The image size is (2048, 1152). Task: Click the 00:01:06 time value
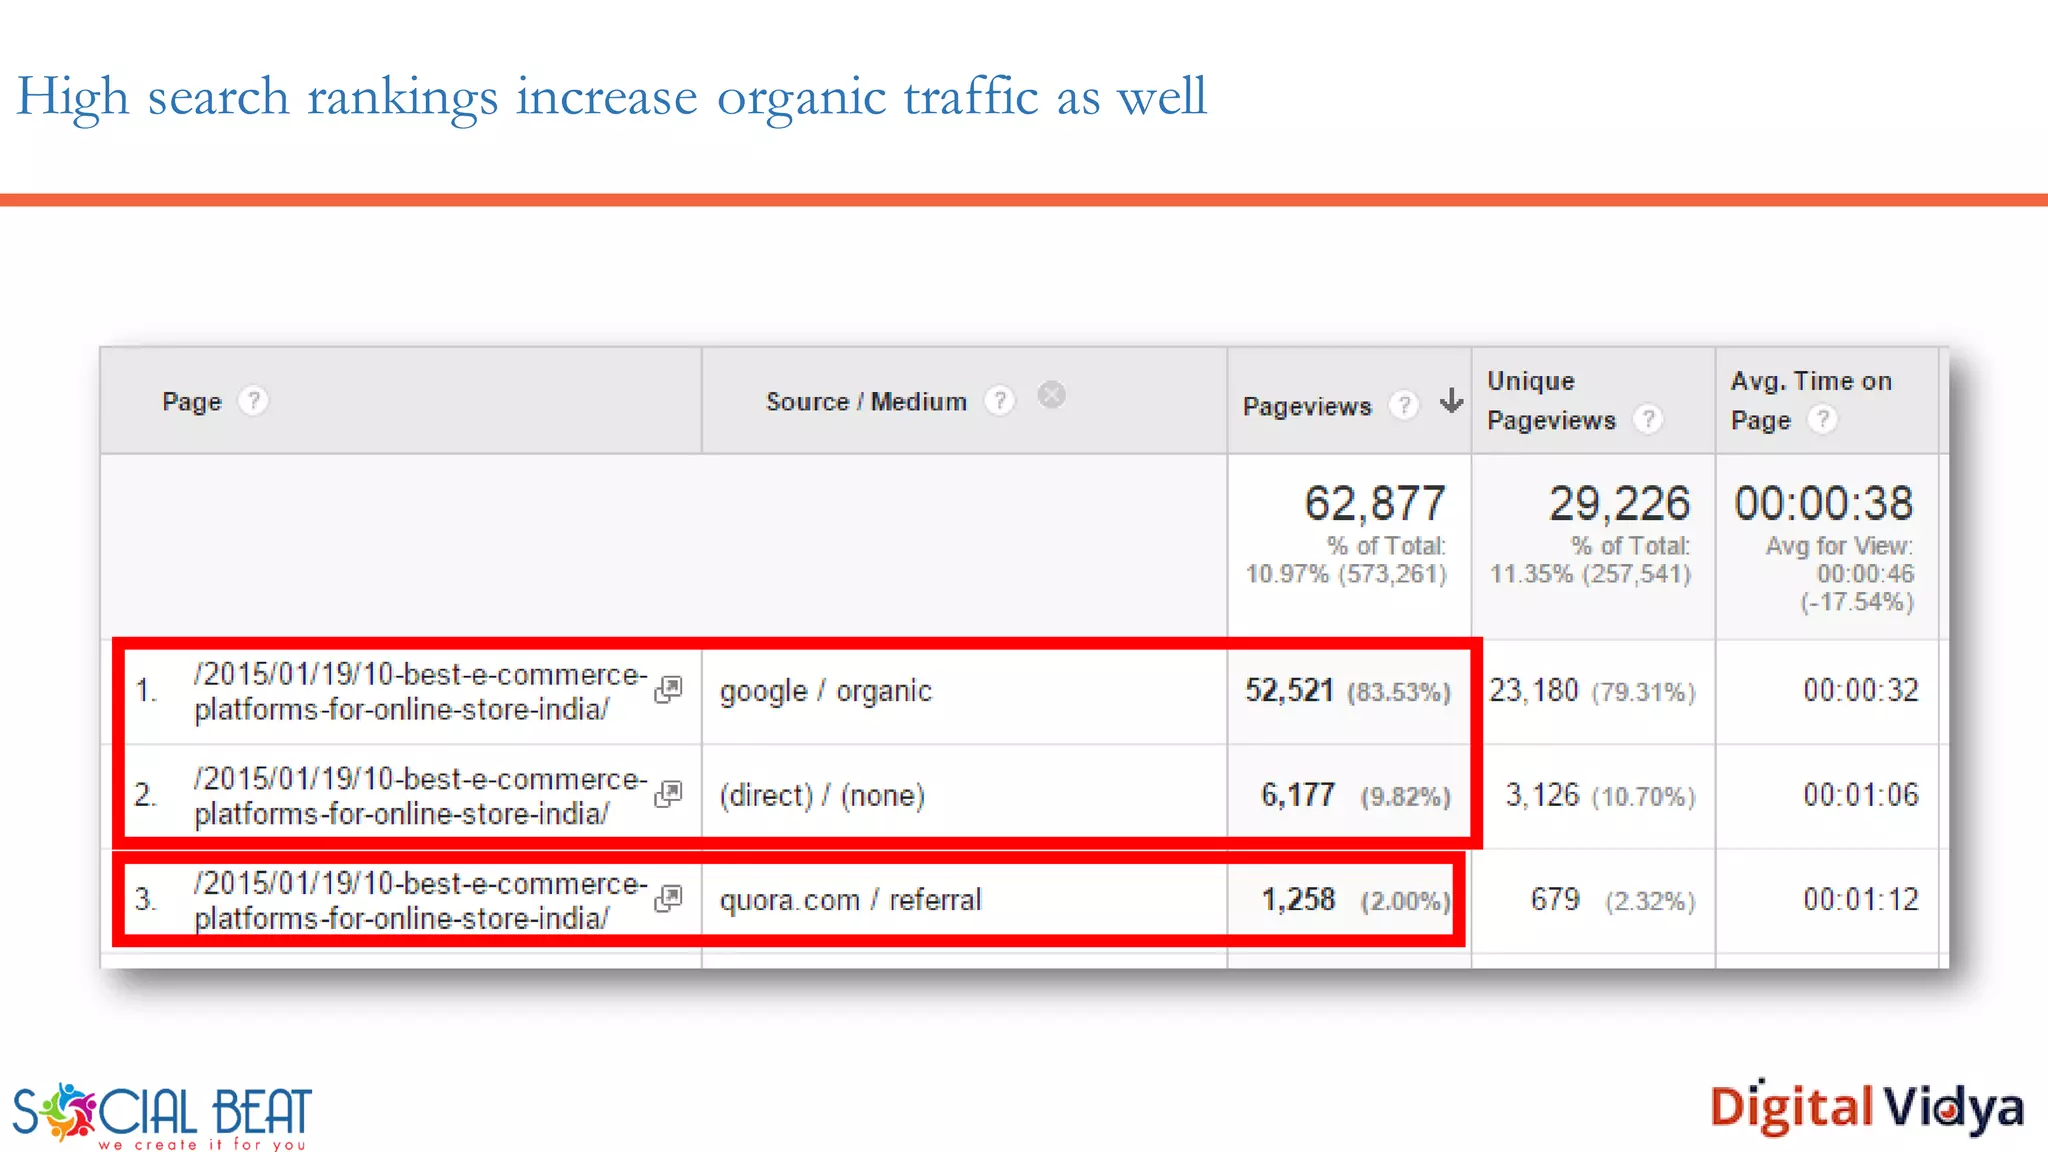coord(1861,795)
